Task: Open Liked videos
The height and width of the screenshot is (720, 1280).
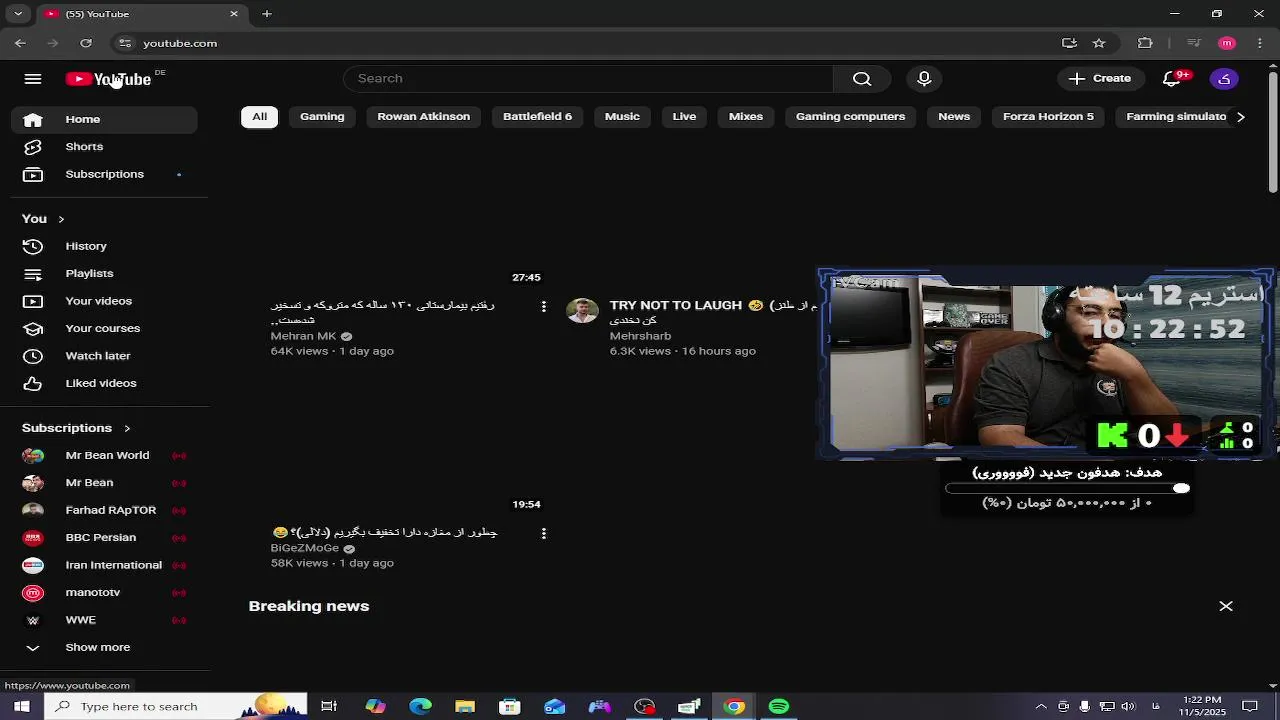Action: click(104, 383)
